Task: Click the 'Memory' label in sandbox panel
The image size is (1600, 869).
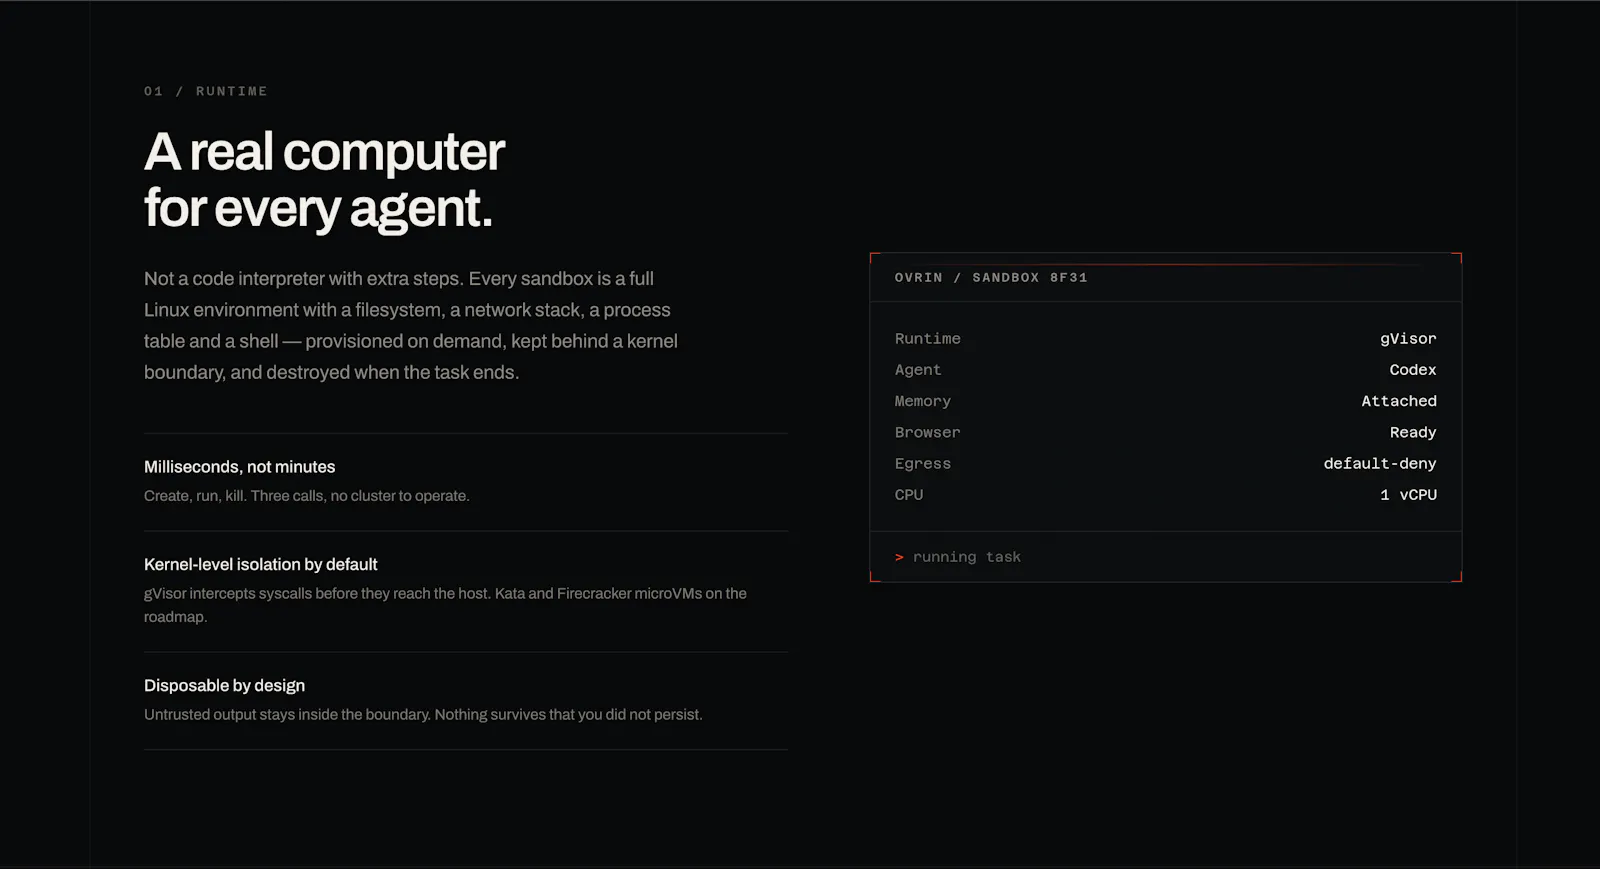Action: click(922, 401)
